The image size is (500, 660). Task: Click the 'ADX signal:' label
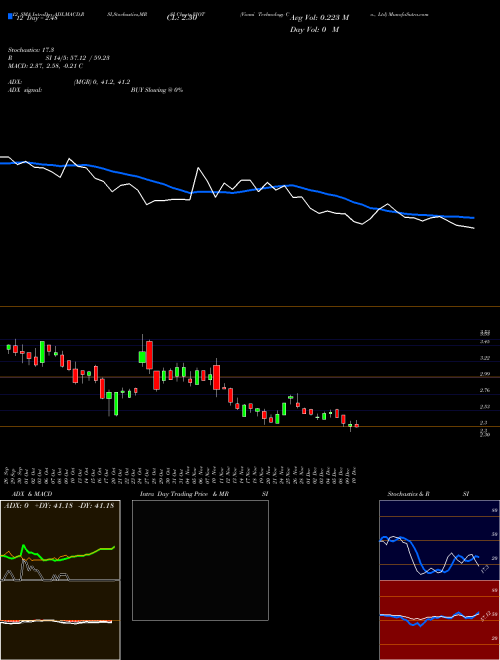pyautogui.click(x=25, y=90)
